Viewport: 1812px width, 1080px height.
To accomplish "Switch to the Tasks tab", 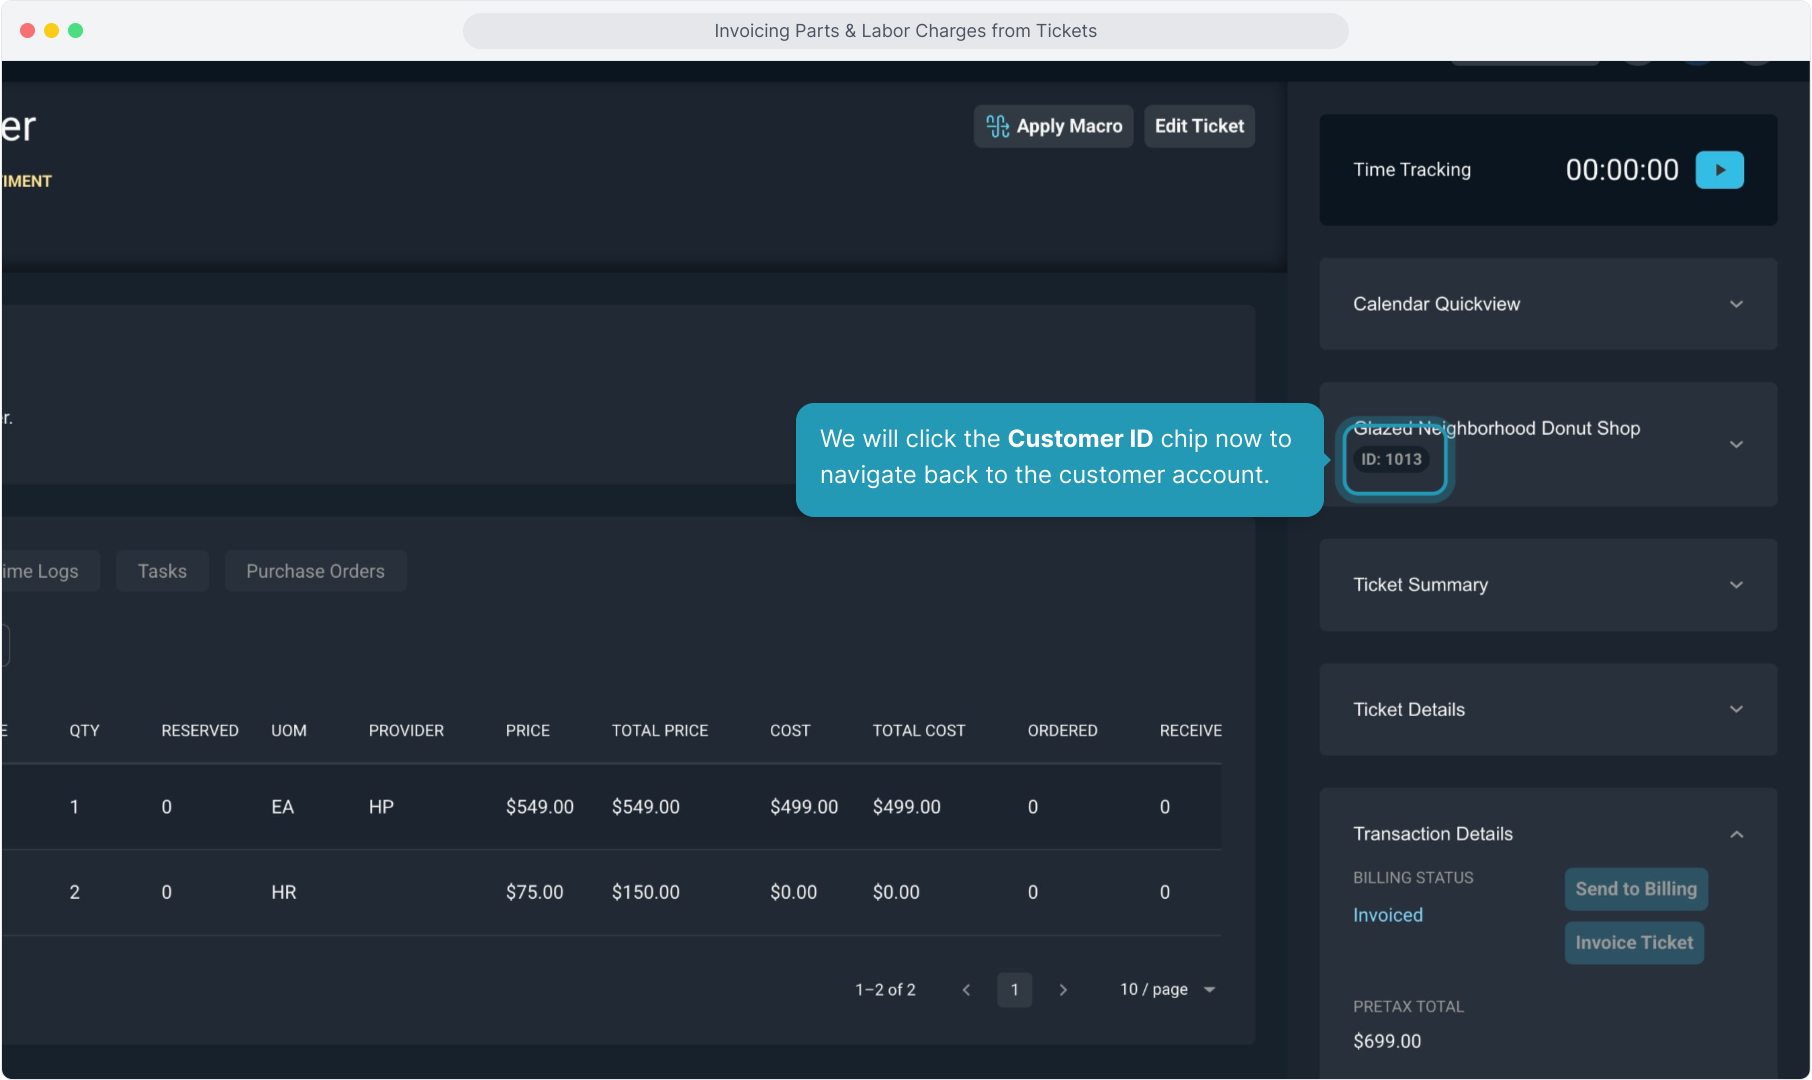I will point(162,571).
